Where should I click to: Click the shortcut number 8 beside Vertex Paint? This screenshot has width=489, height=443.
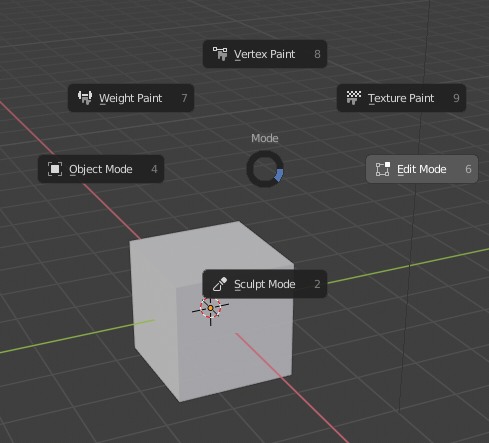(x=317, y=54)
